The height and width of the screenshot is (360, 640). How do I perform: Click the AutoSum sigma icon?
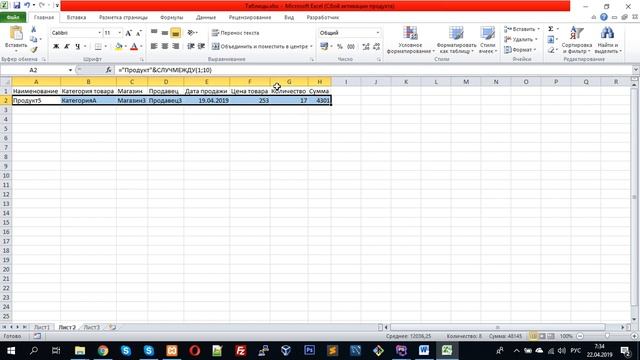coord(551,29)
